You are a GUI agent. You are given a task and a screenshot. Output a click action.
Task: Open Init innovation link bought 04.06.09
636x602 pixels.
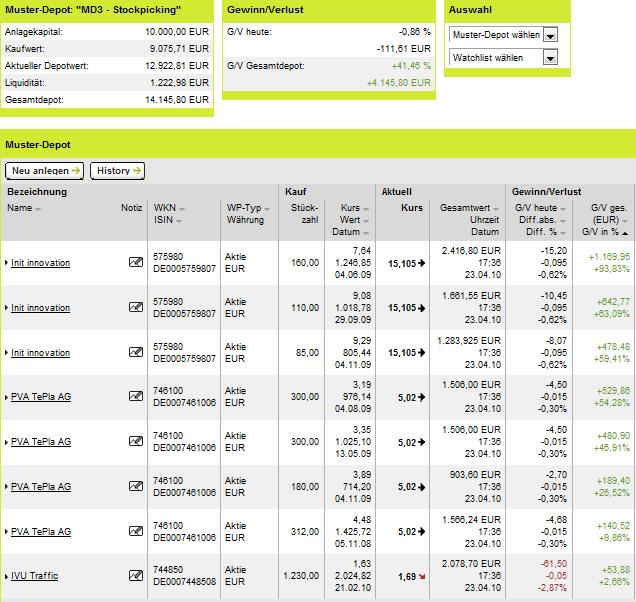(41, 263)
